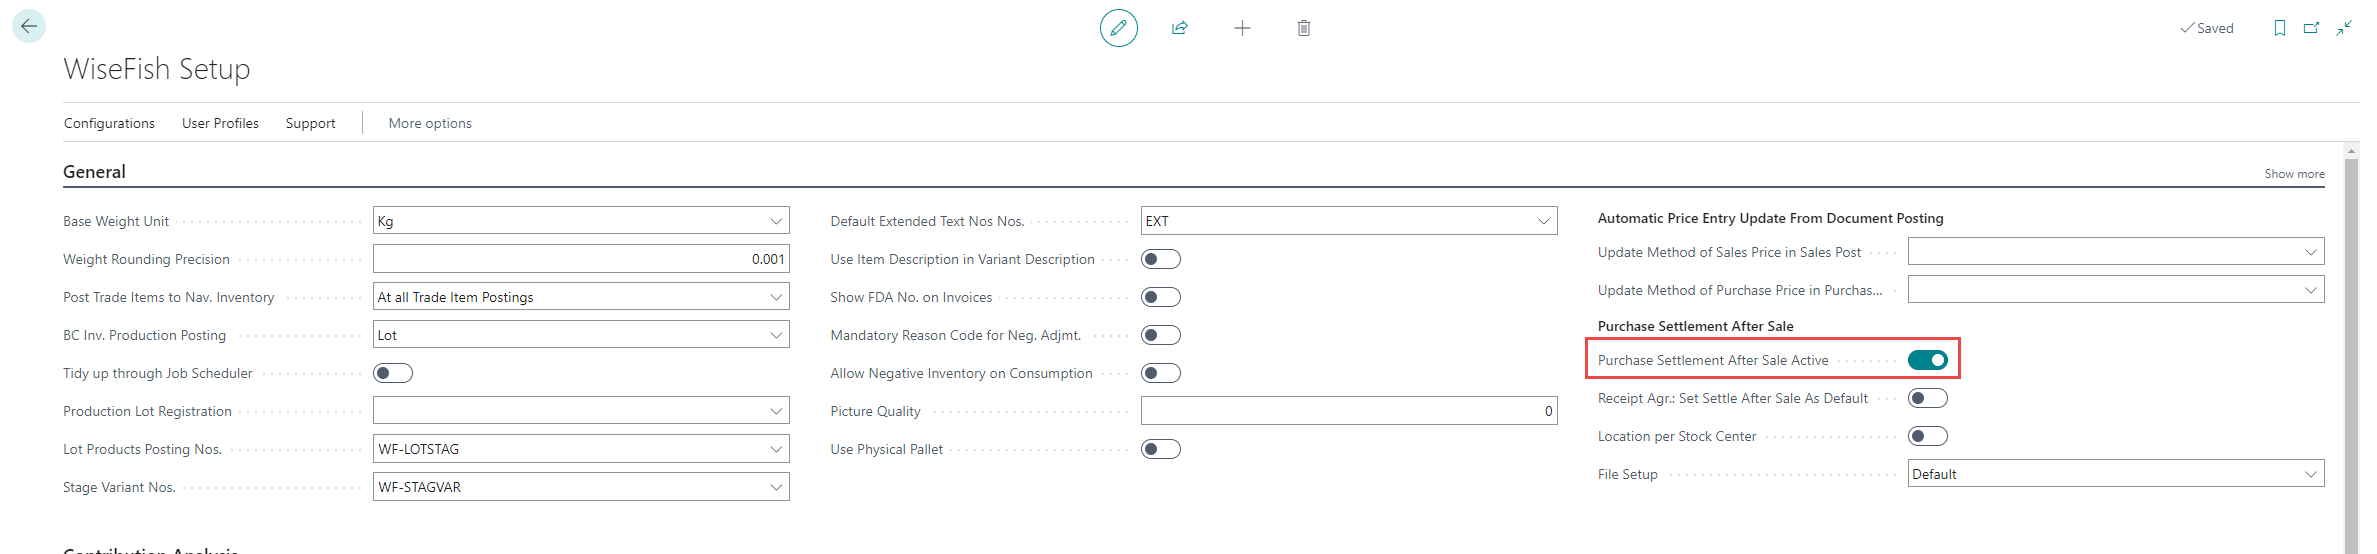Open page in new window icon

coord(2311,28)
